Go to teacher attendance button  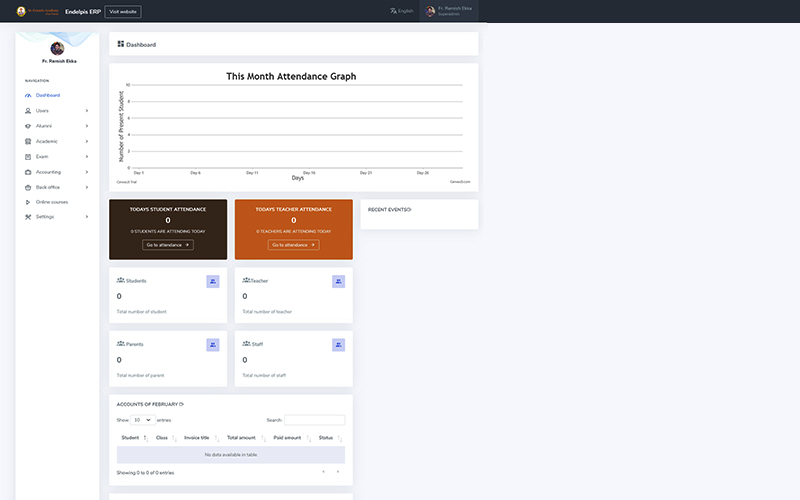click(x=293, y=245)
